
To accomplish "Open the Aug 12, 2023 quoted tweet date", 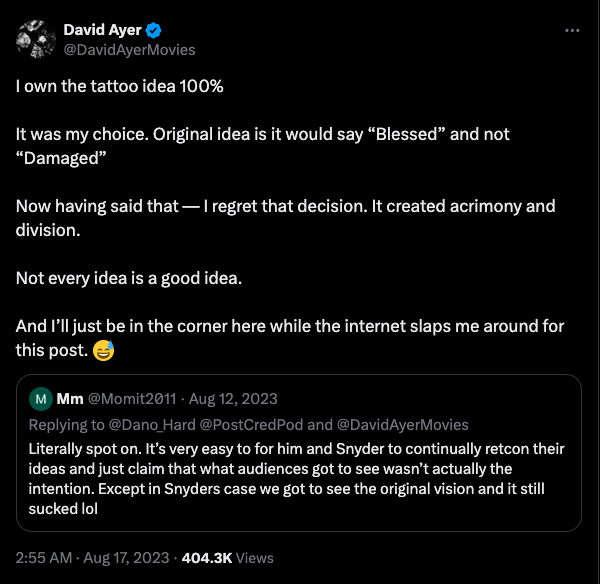I will [x=233, y=400].
